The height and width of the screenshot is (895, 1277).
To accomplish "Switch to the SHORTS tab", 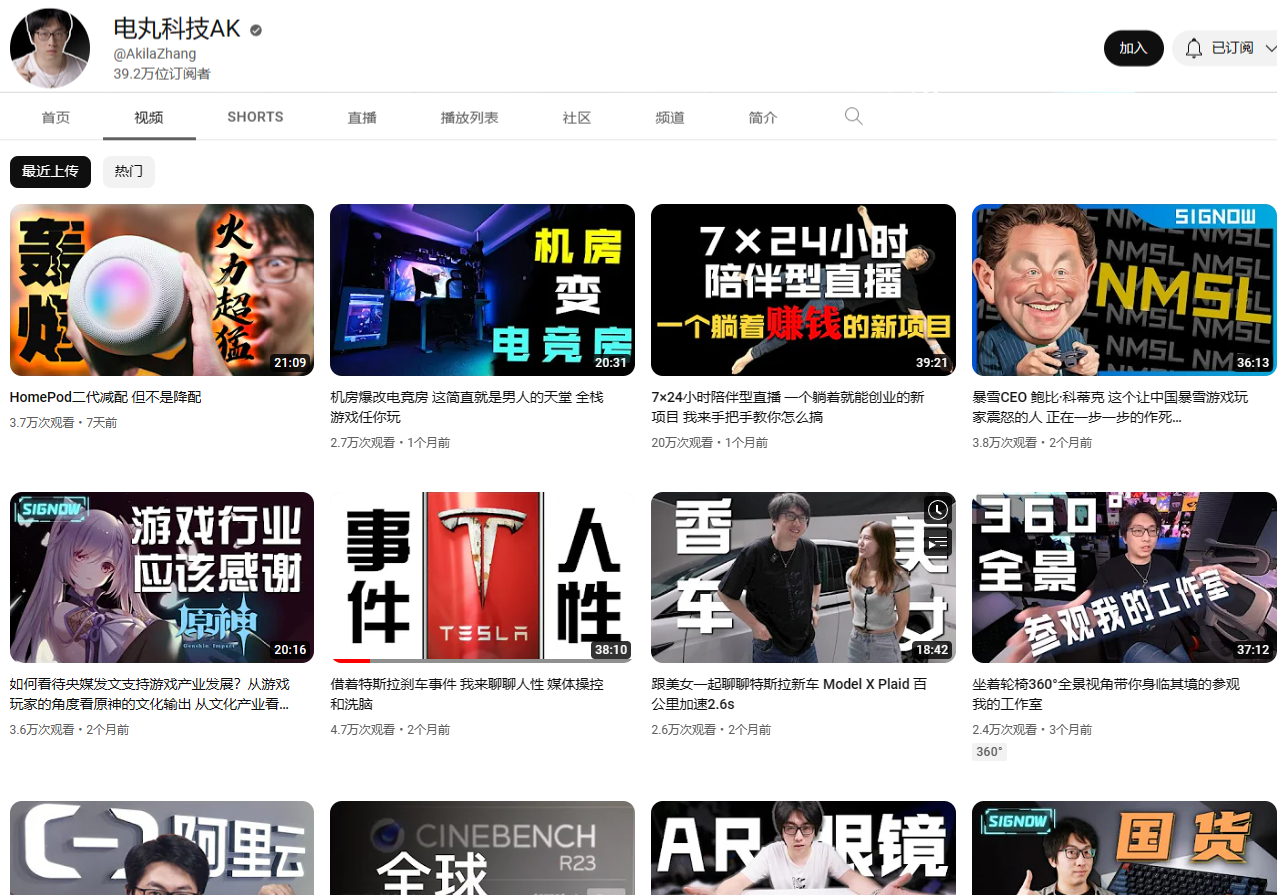I will [x=255, y=117].
